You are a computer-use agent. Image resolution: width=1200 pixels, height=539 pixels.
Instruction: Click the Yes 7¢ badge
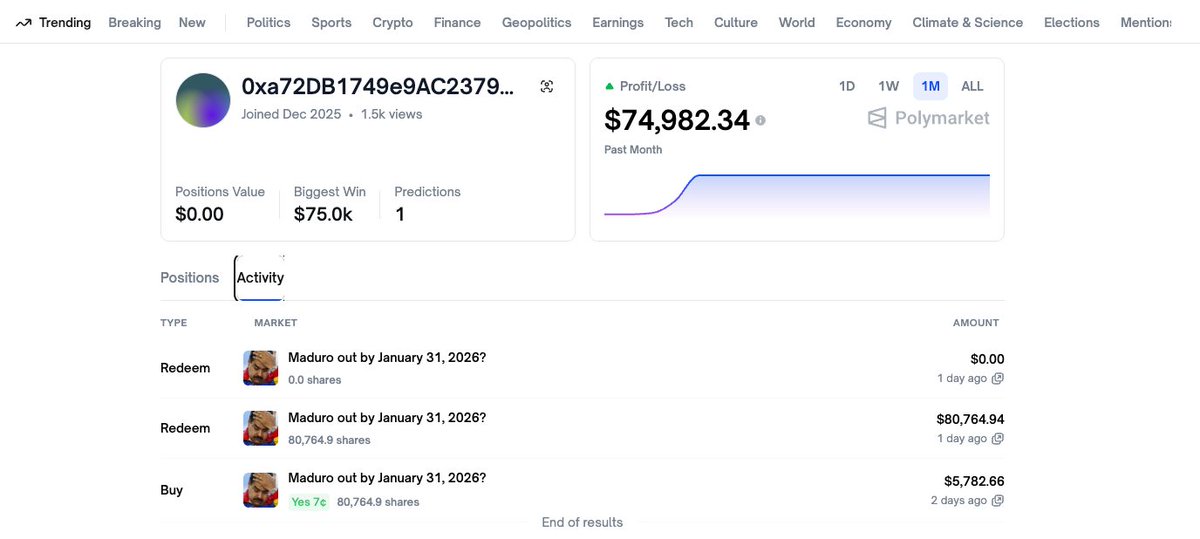point(309,502)
